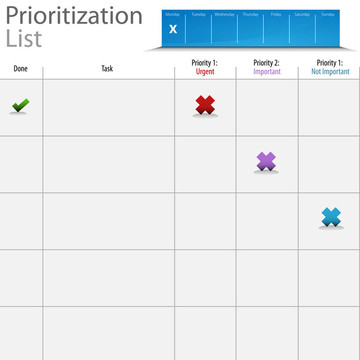
Task: Click the Done column header
Action: tap(21, 69)
